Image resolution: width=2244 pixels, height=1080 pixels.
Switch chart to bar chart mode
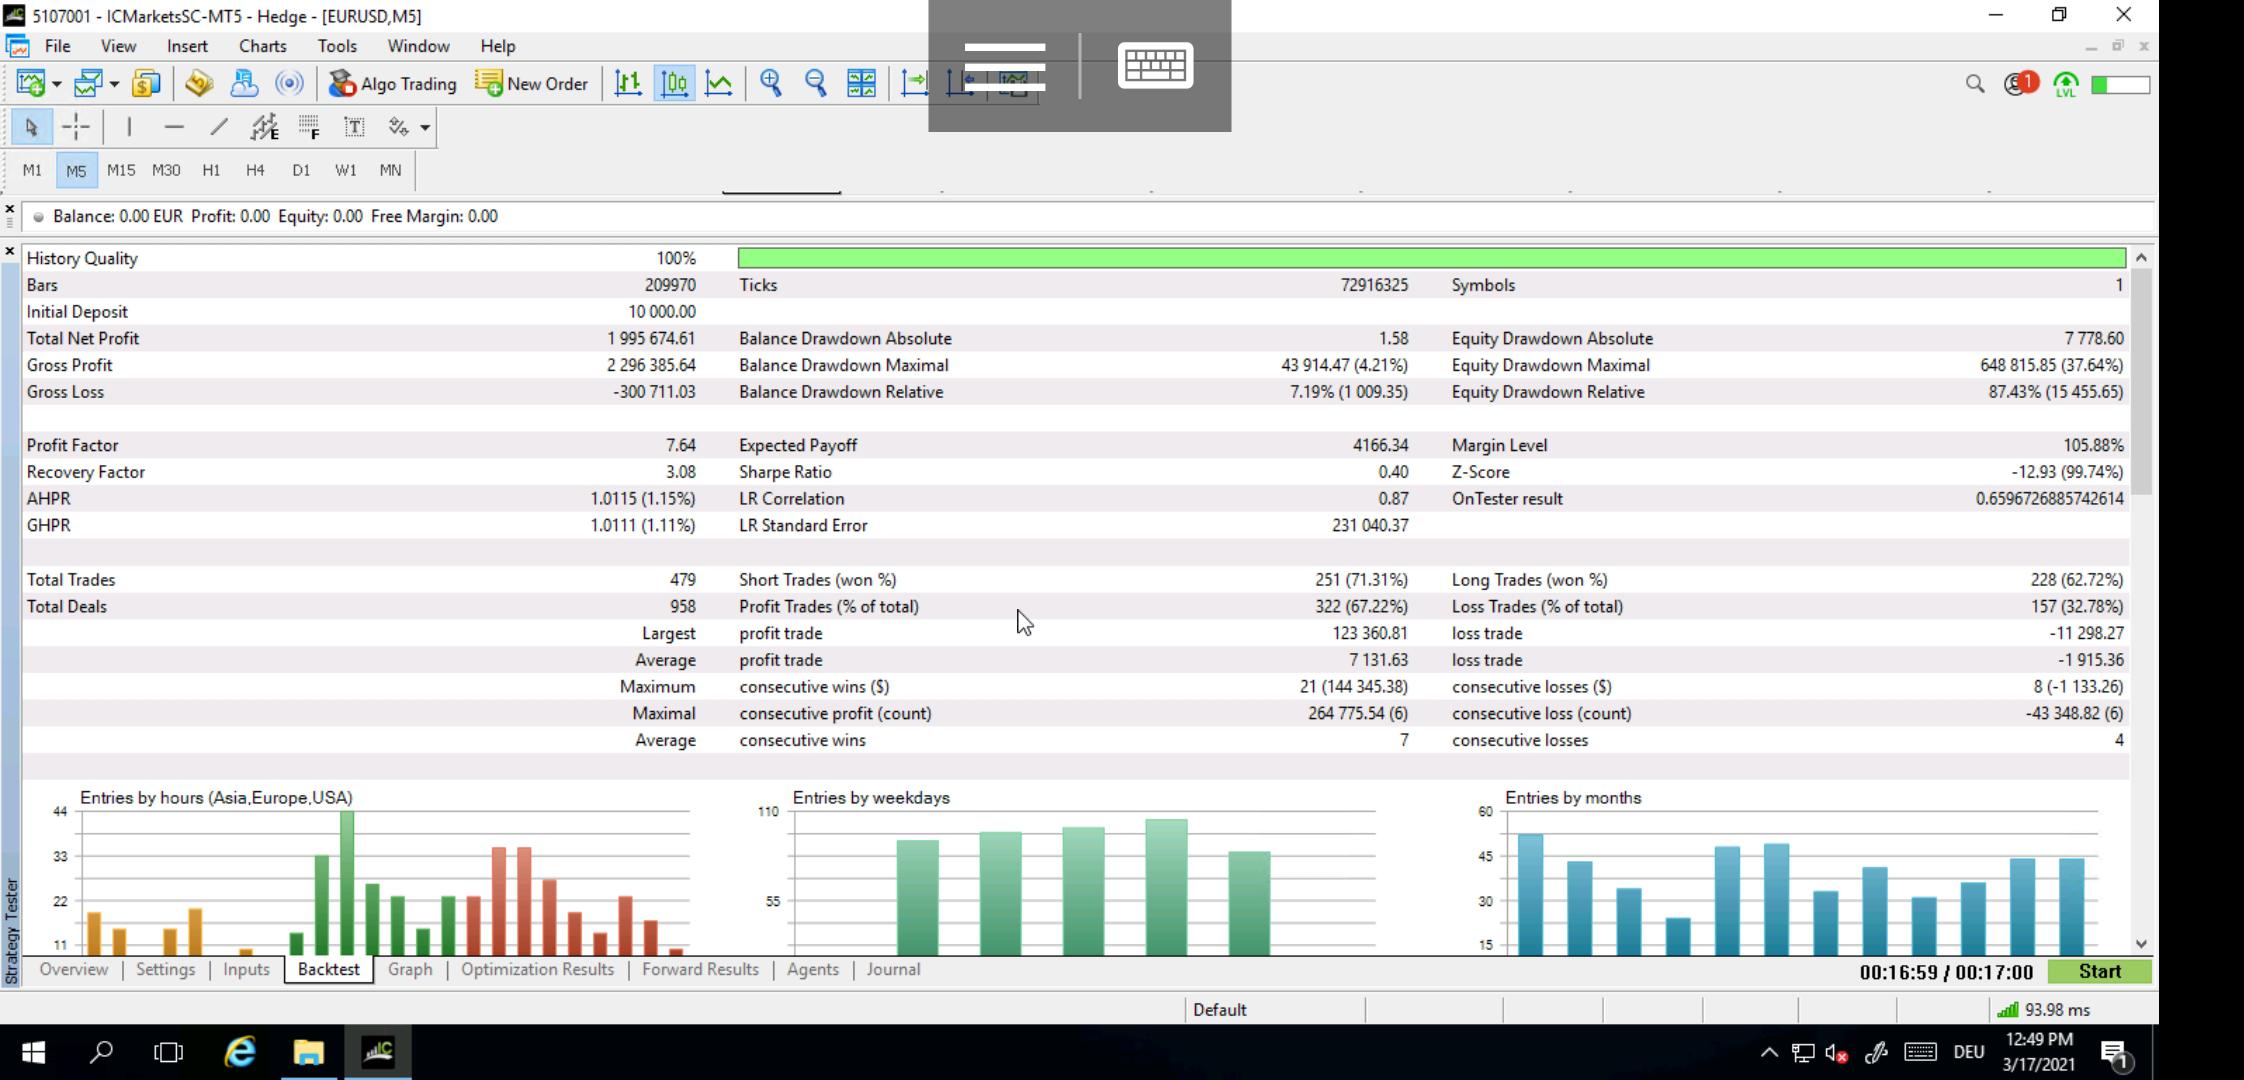[628, 84]
